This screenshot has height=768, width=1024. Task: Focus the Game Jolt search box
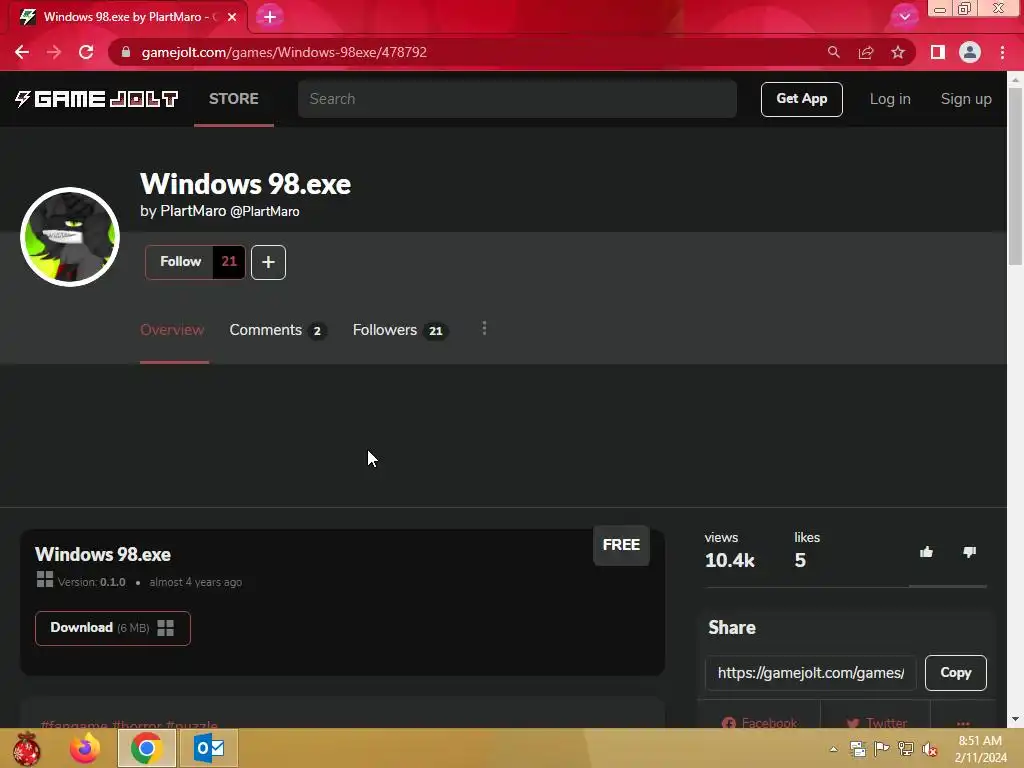point(517,99)
